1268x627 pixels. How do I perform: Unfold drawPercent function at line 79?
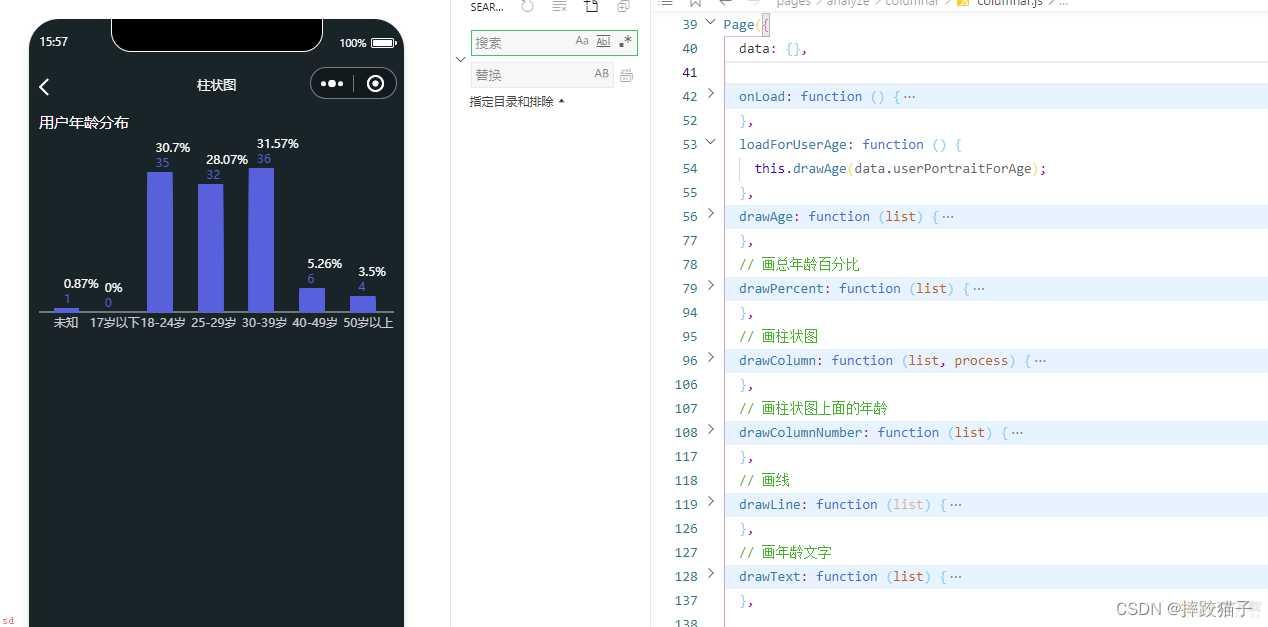[711, 286]
